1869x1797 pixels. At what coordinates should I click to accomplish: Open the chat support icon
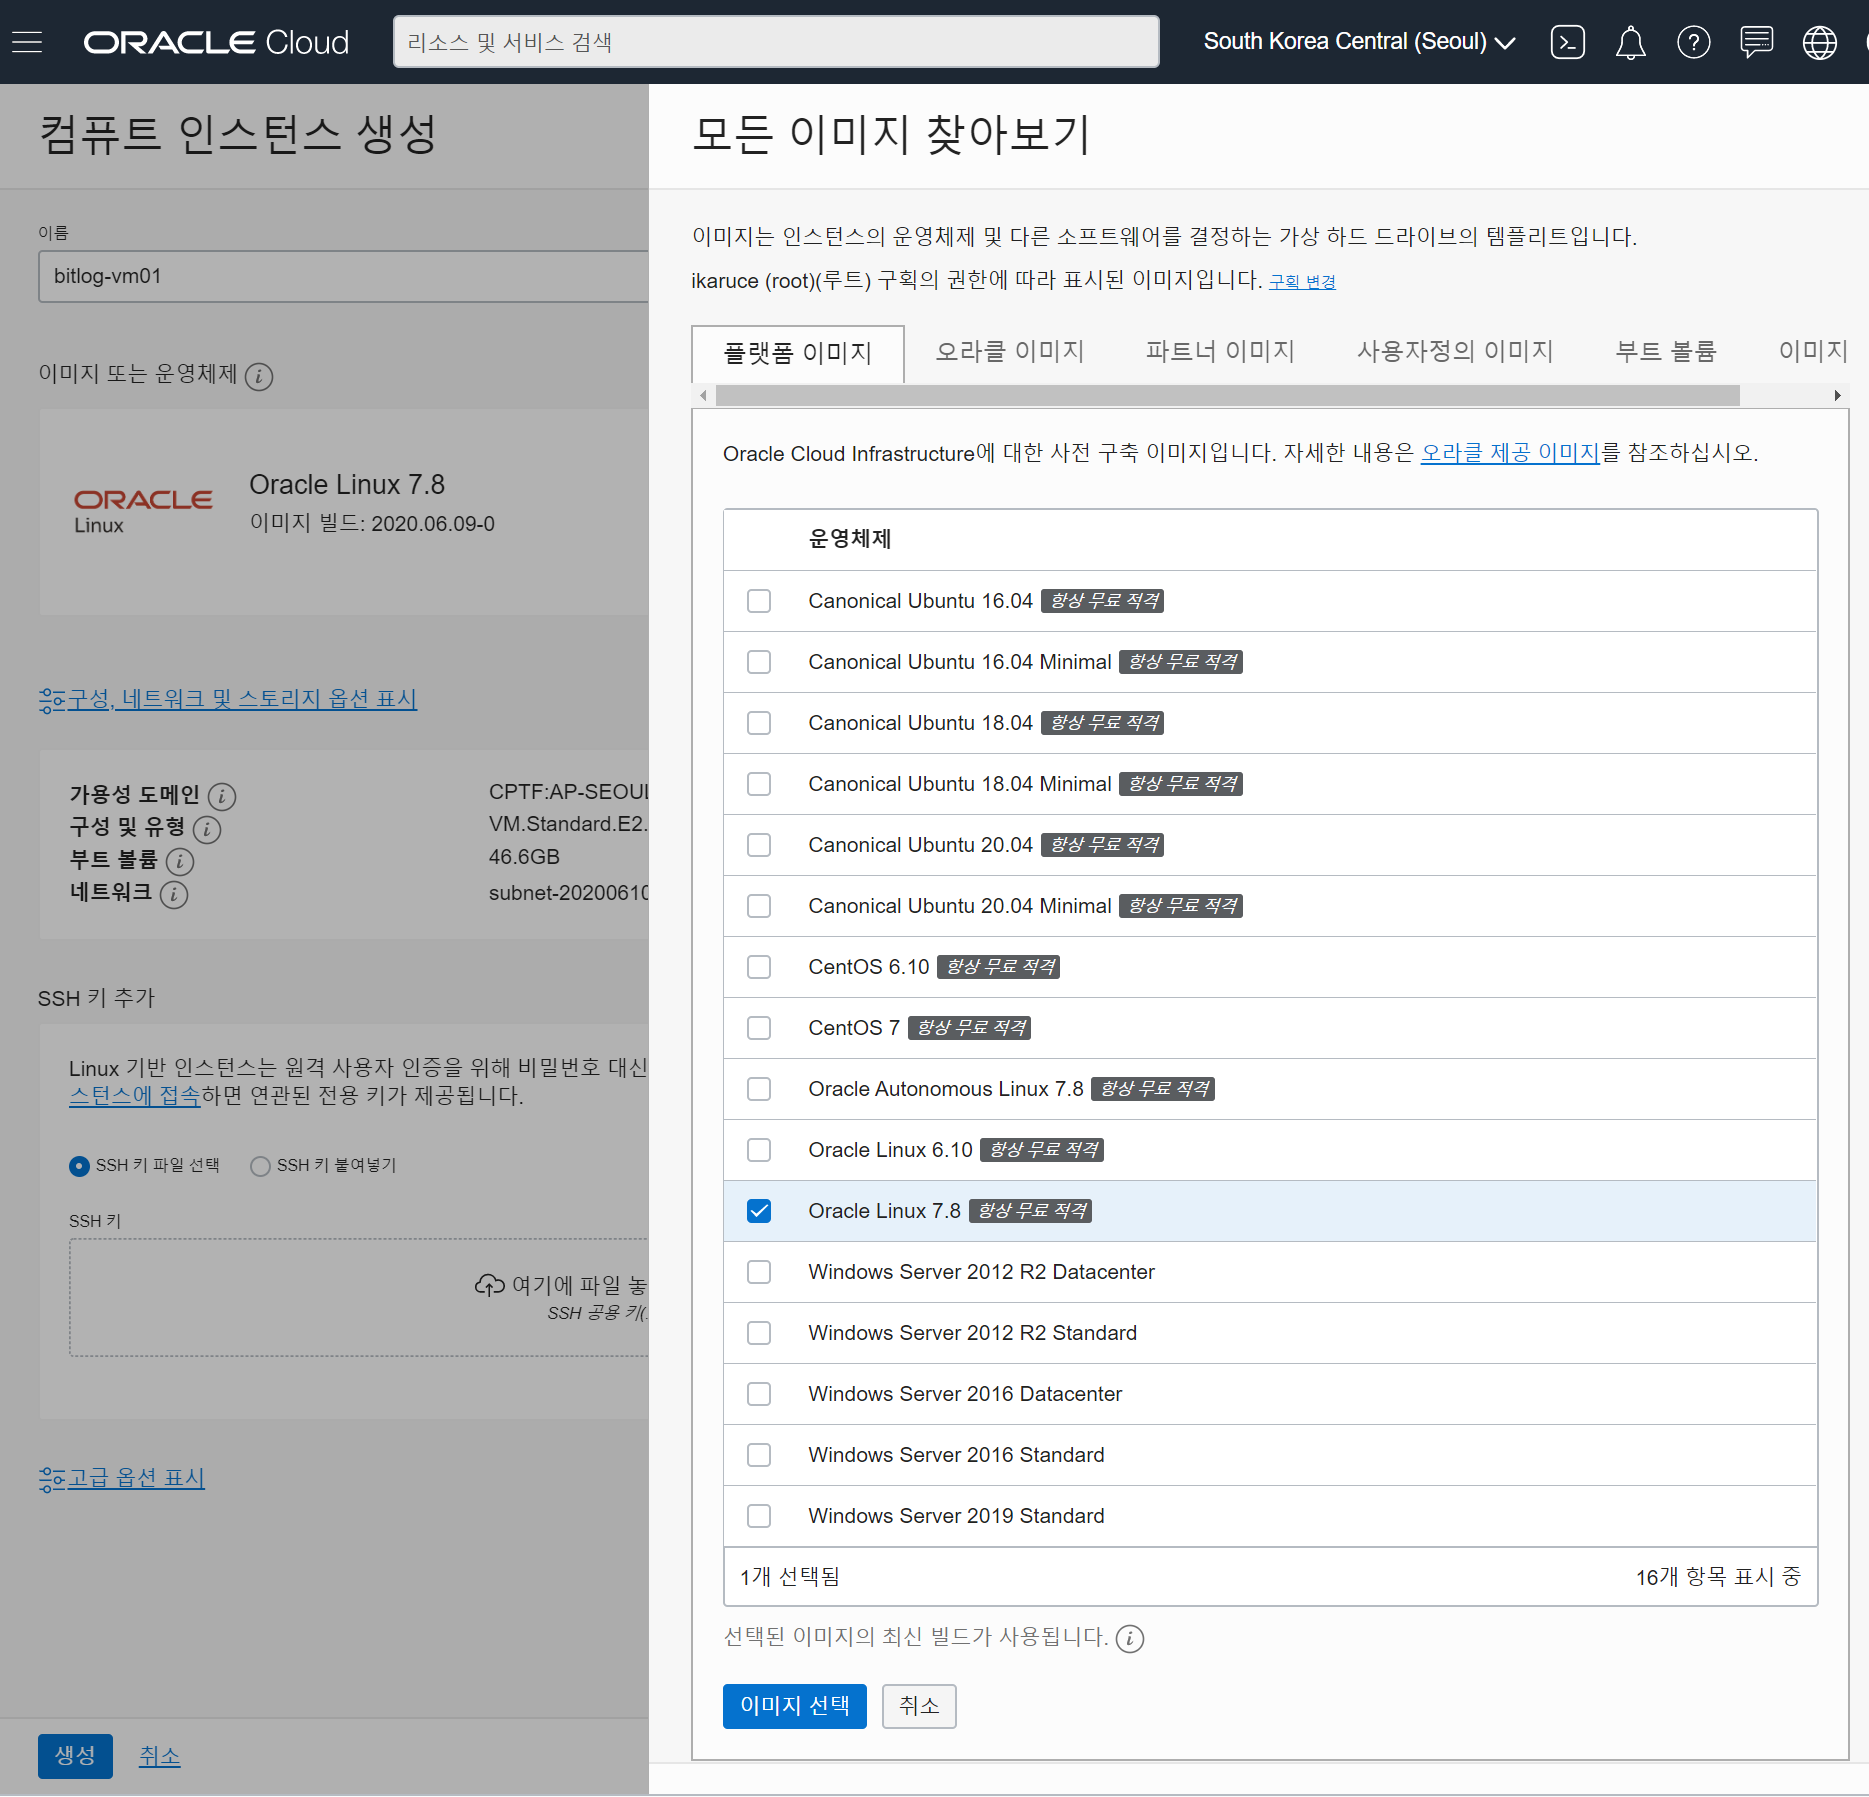(x=1756, y=42)
